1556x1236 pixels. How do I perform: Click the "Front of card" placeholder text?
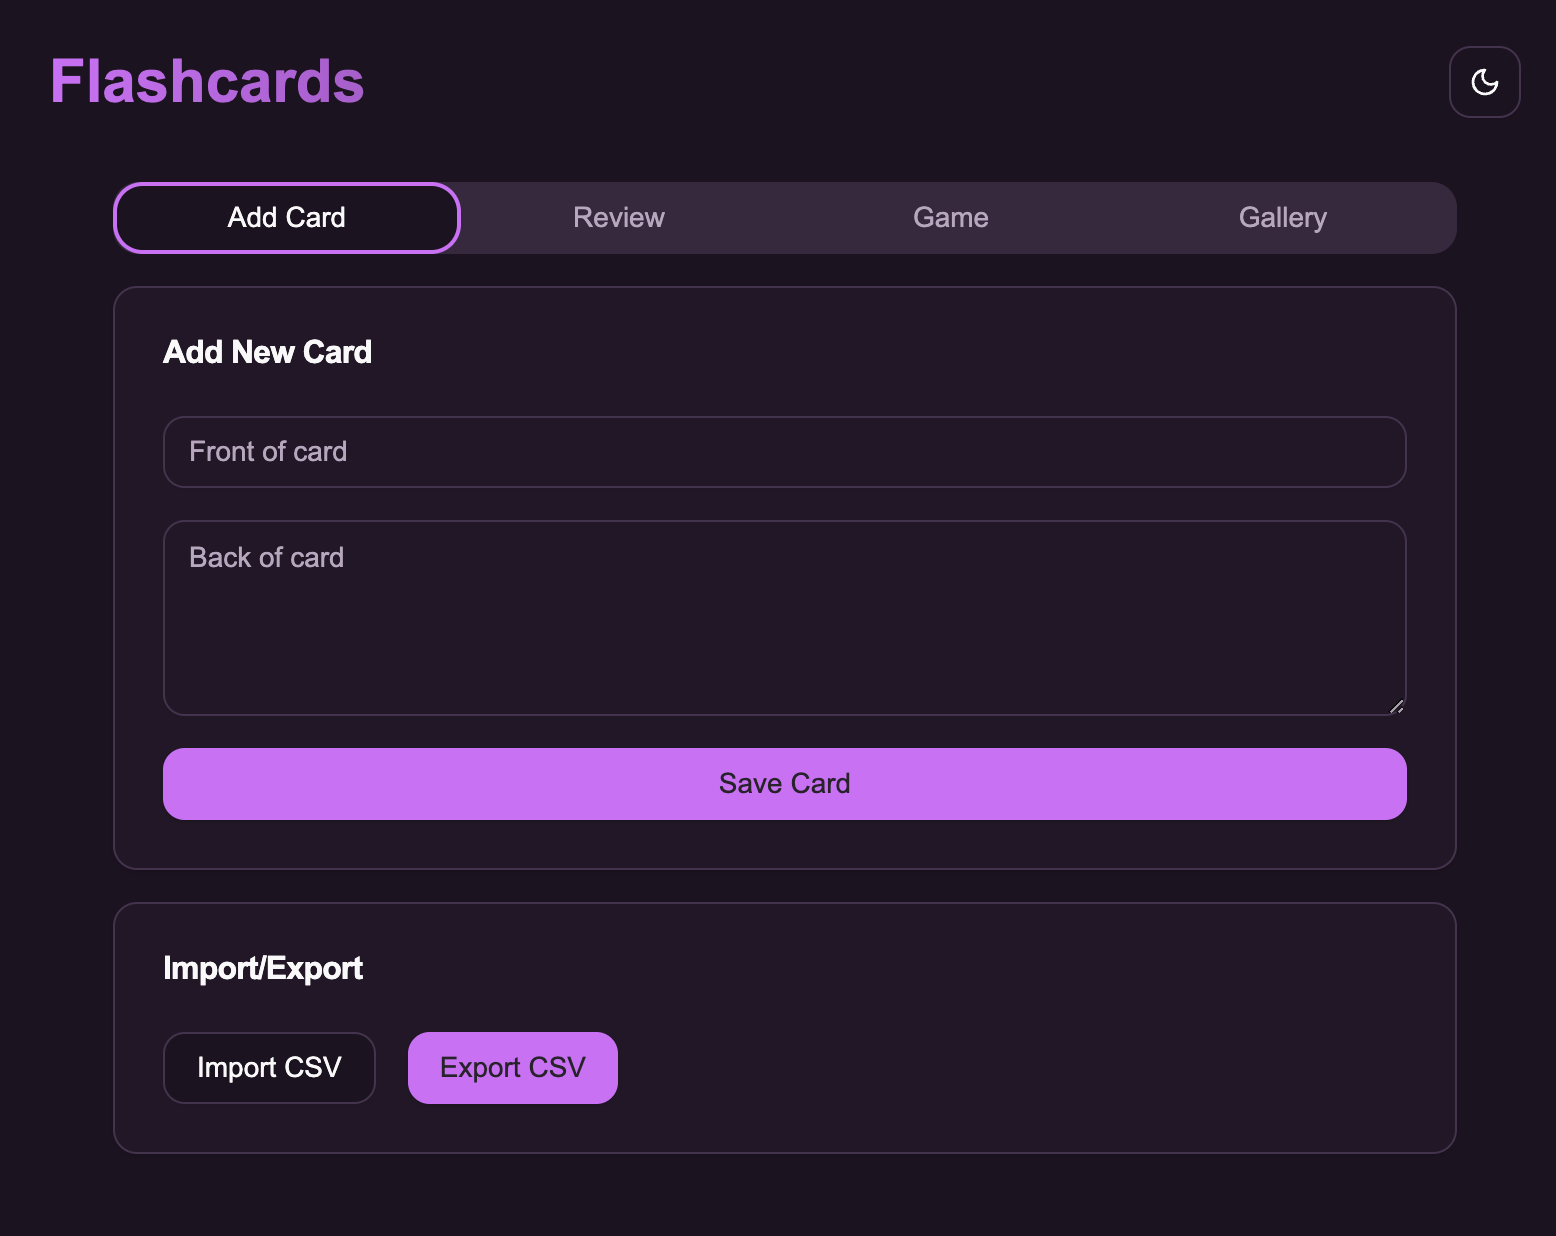[268, 452]
